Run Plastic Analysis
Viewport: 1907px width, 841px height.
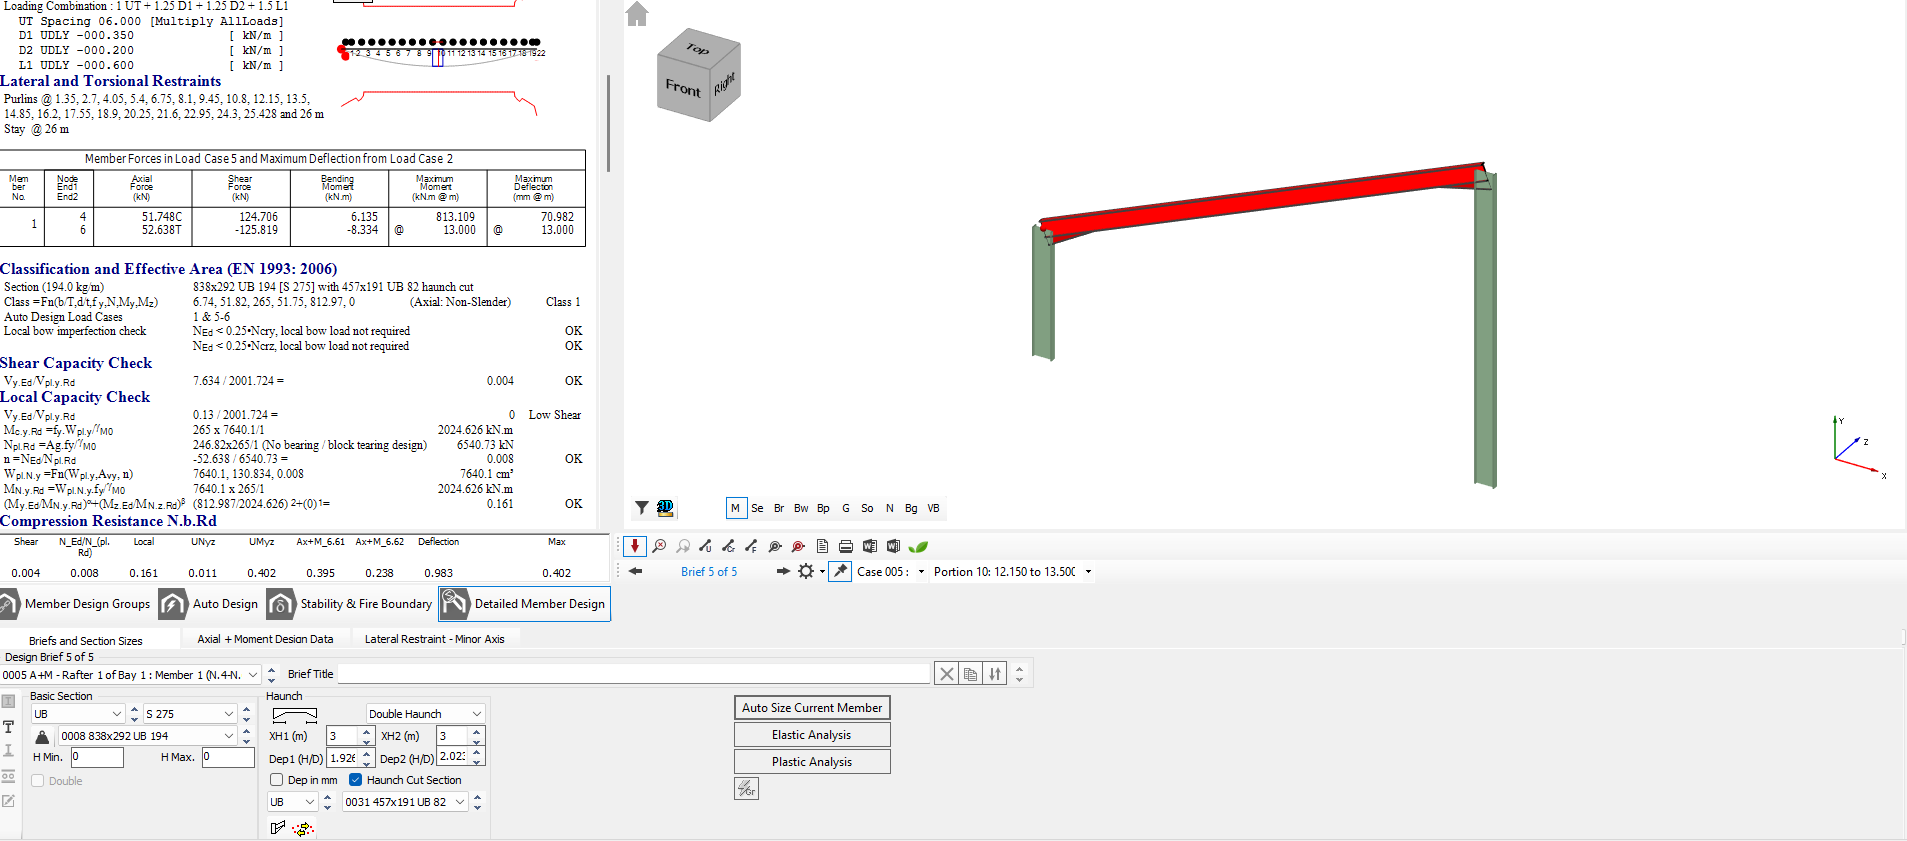click(811, 762)
